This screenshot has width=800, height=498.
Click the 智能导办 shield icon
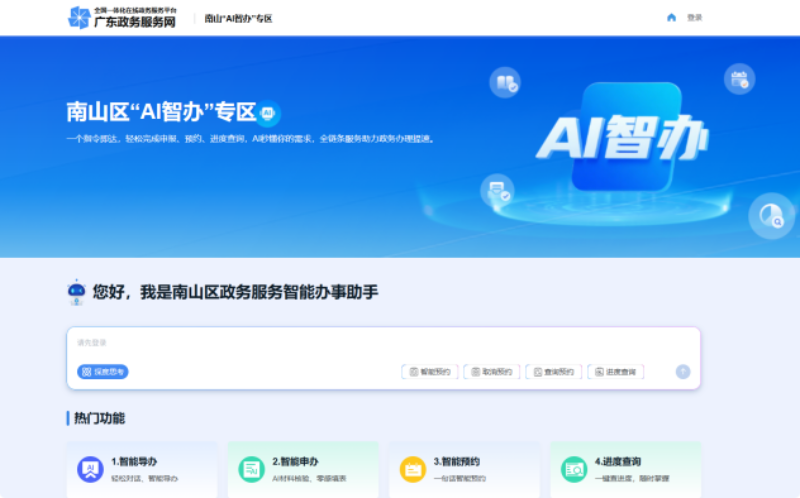90,469
